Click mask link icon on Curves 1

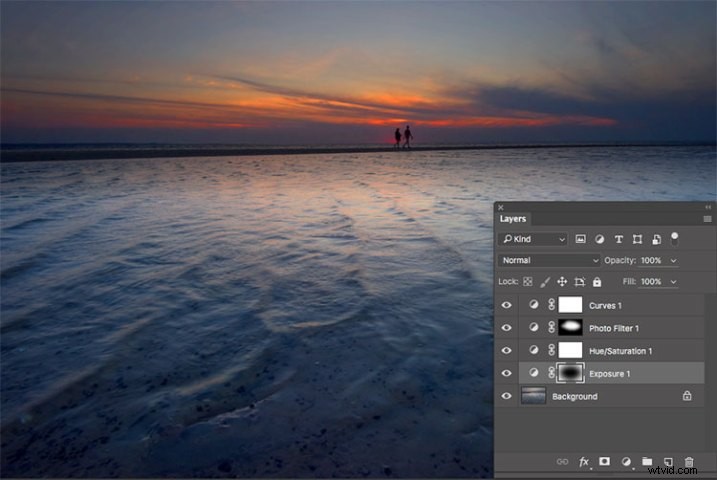click(551, 304)
